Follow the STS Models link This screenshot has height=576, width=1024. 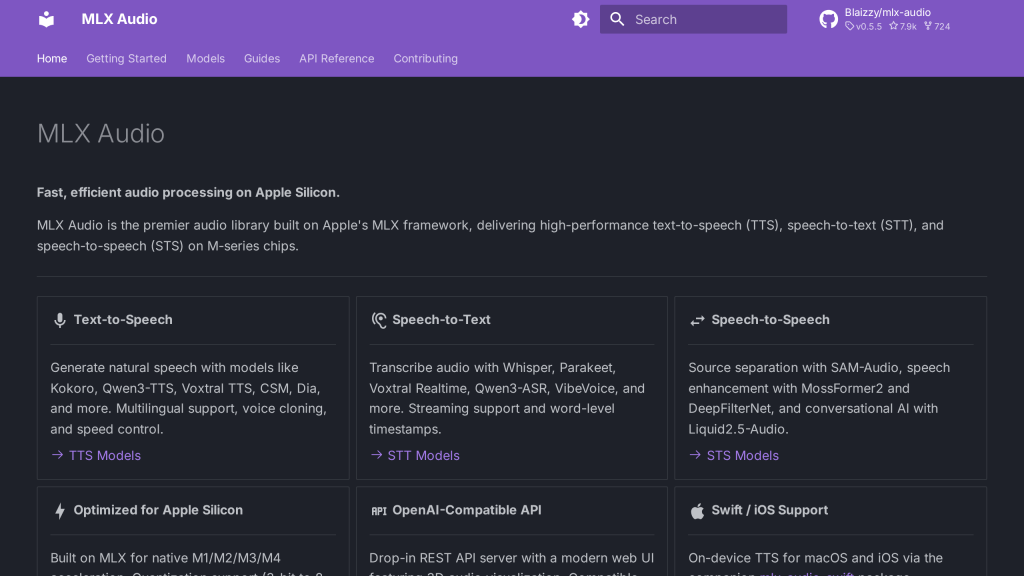pyautogui.click(x=743, y=456)
